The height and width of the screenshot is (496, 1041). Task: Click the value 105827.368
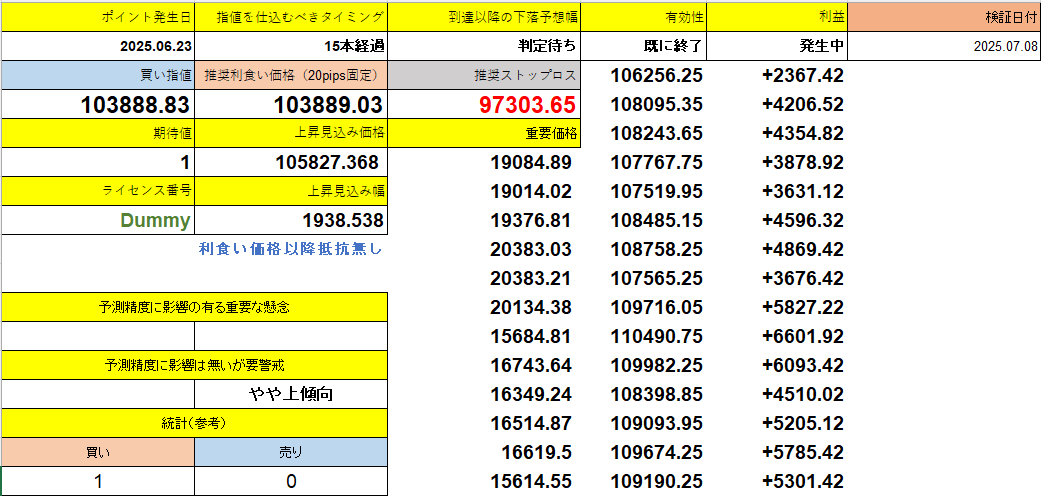coord(291,162)
